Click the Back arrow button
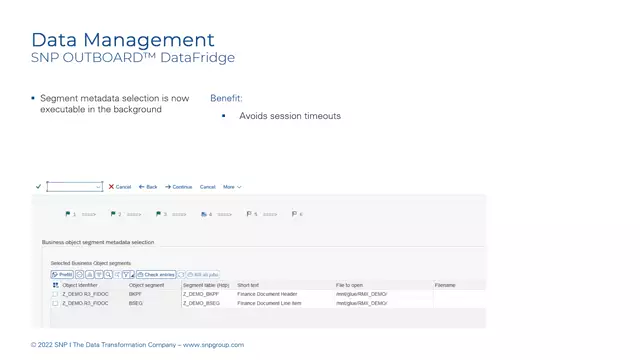Viewport: 640px width, 360px height. tap(148, 187)
